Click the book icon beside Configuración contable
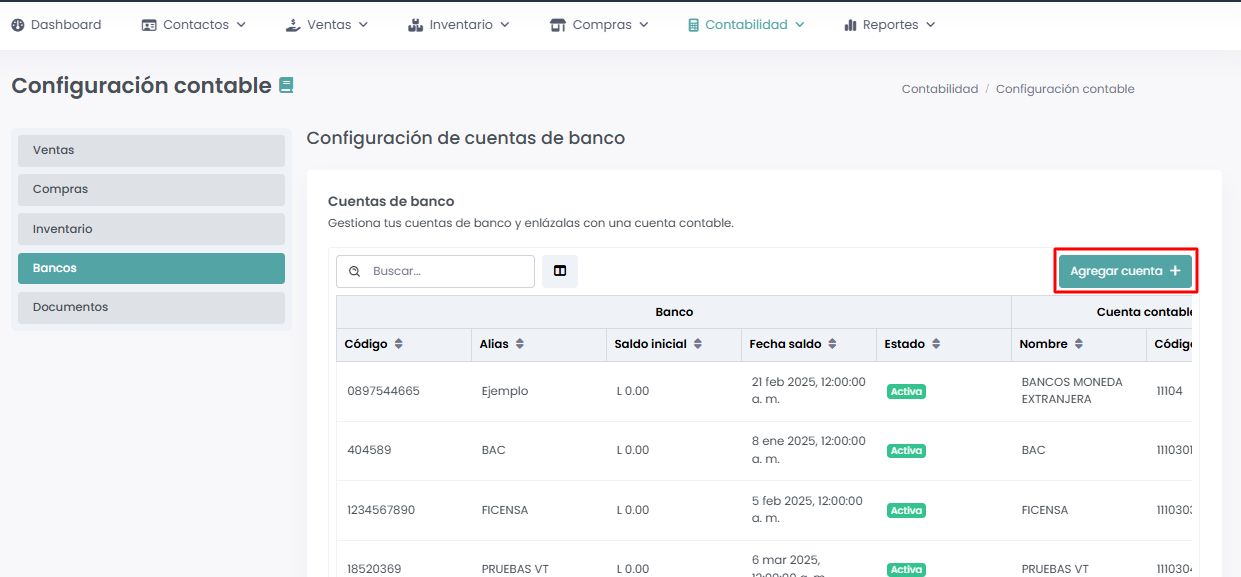This screenshot has width=1241, height=577. click(286, 86)
